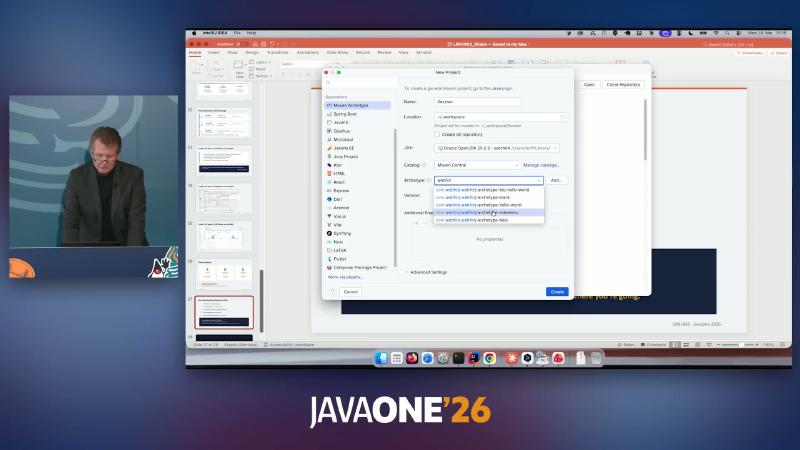Select the Next generator icon
This screenshot has width=800, height=450.
pos(329,242)
